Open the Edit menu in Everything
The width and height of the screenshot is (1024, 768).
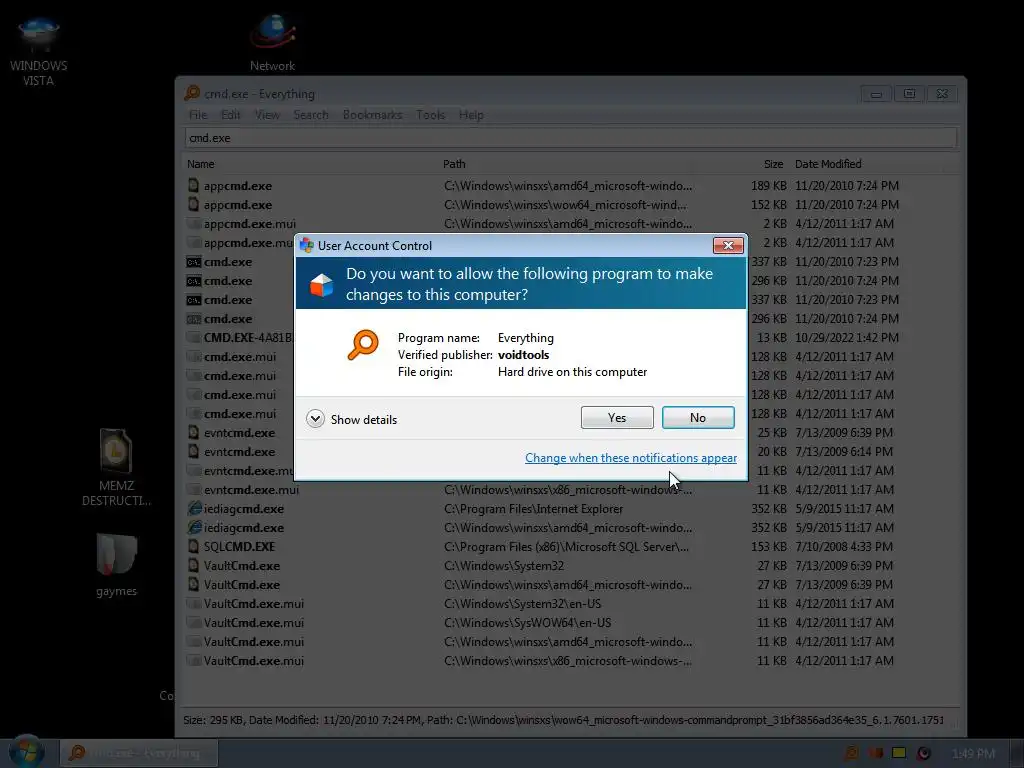point(231,115)
